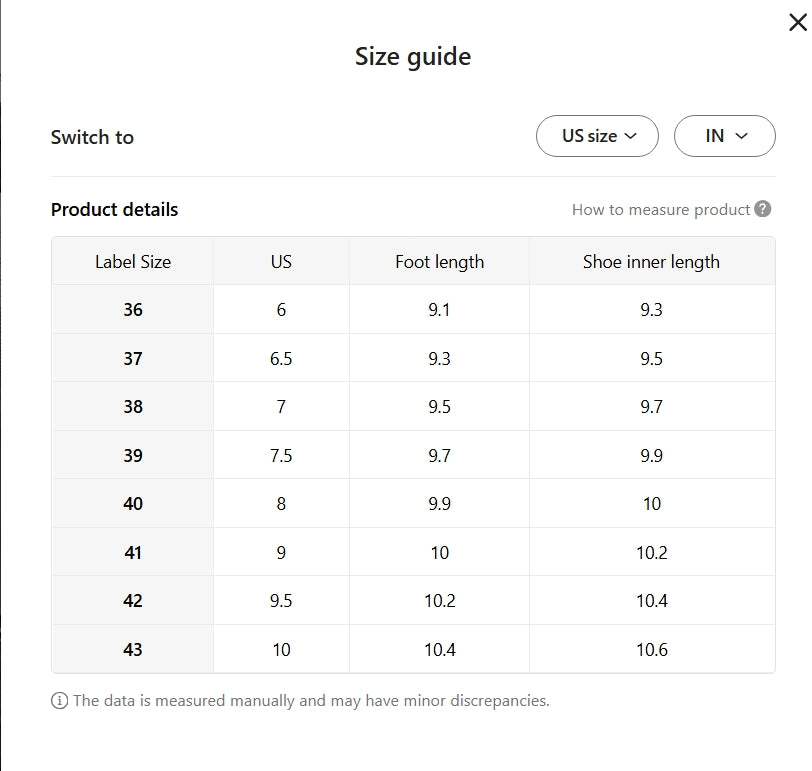
Task: Select the label size 42 row
Action: 133,601
